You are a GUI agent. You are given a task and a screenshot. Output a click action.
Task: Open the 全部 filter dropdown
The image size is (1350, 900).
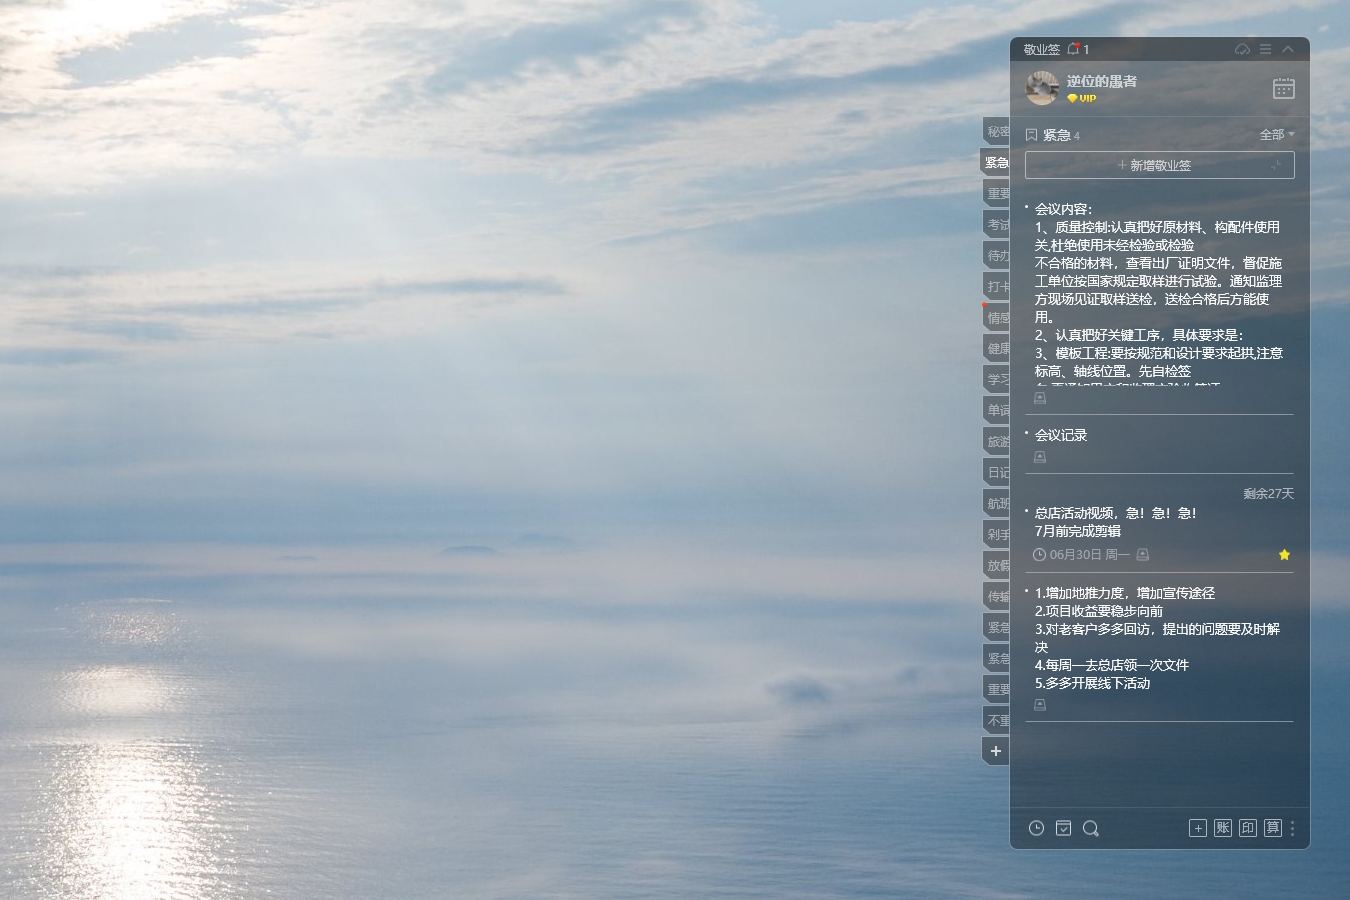pyautogui.click(x=1277, y=134)
